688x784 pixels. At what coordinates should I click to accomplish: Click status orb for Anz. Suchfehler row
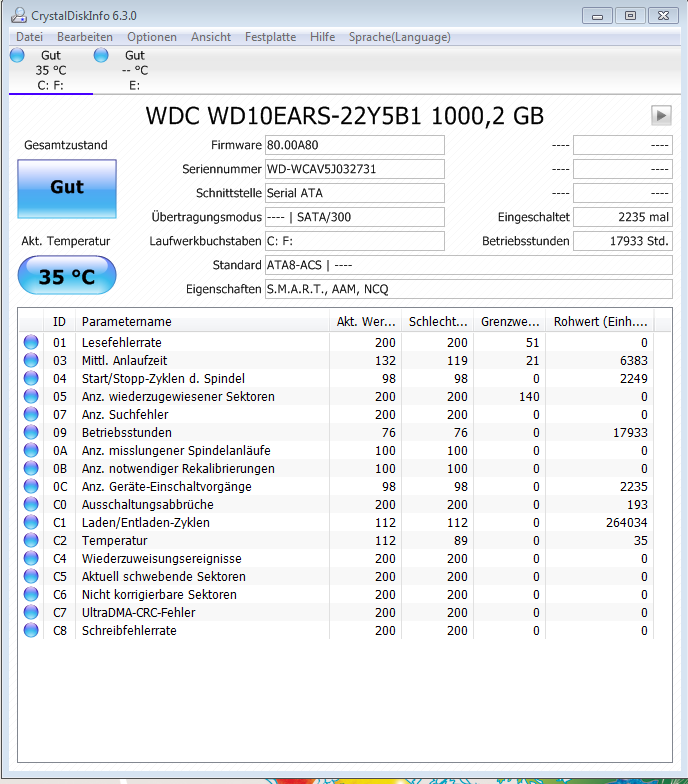31,414
